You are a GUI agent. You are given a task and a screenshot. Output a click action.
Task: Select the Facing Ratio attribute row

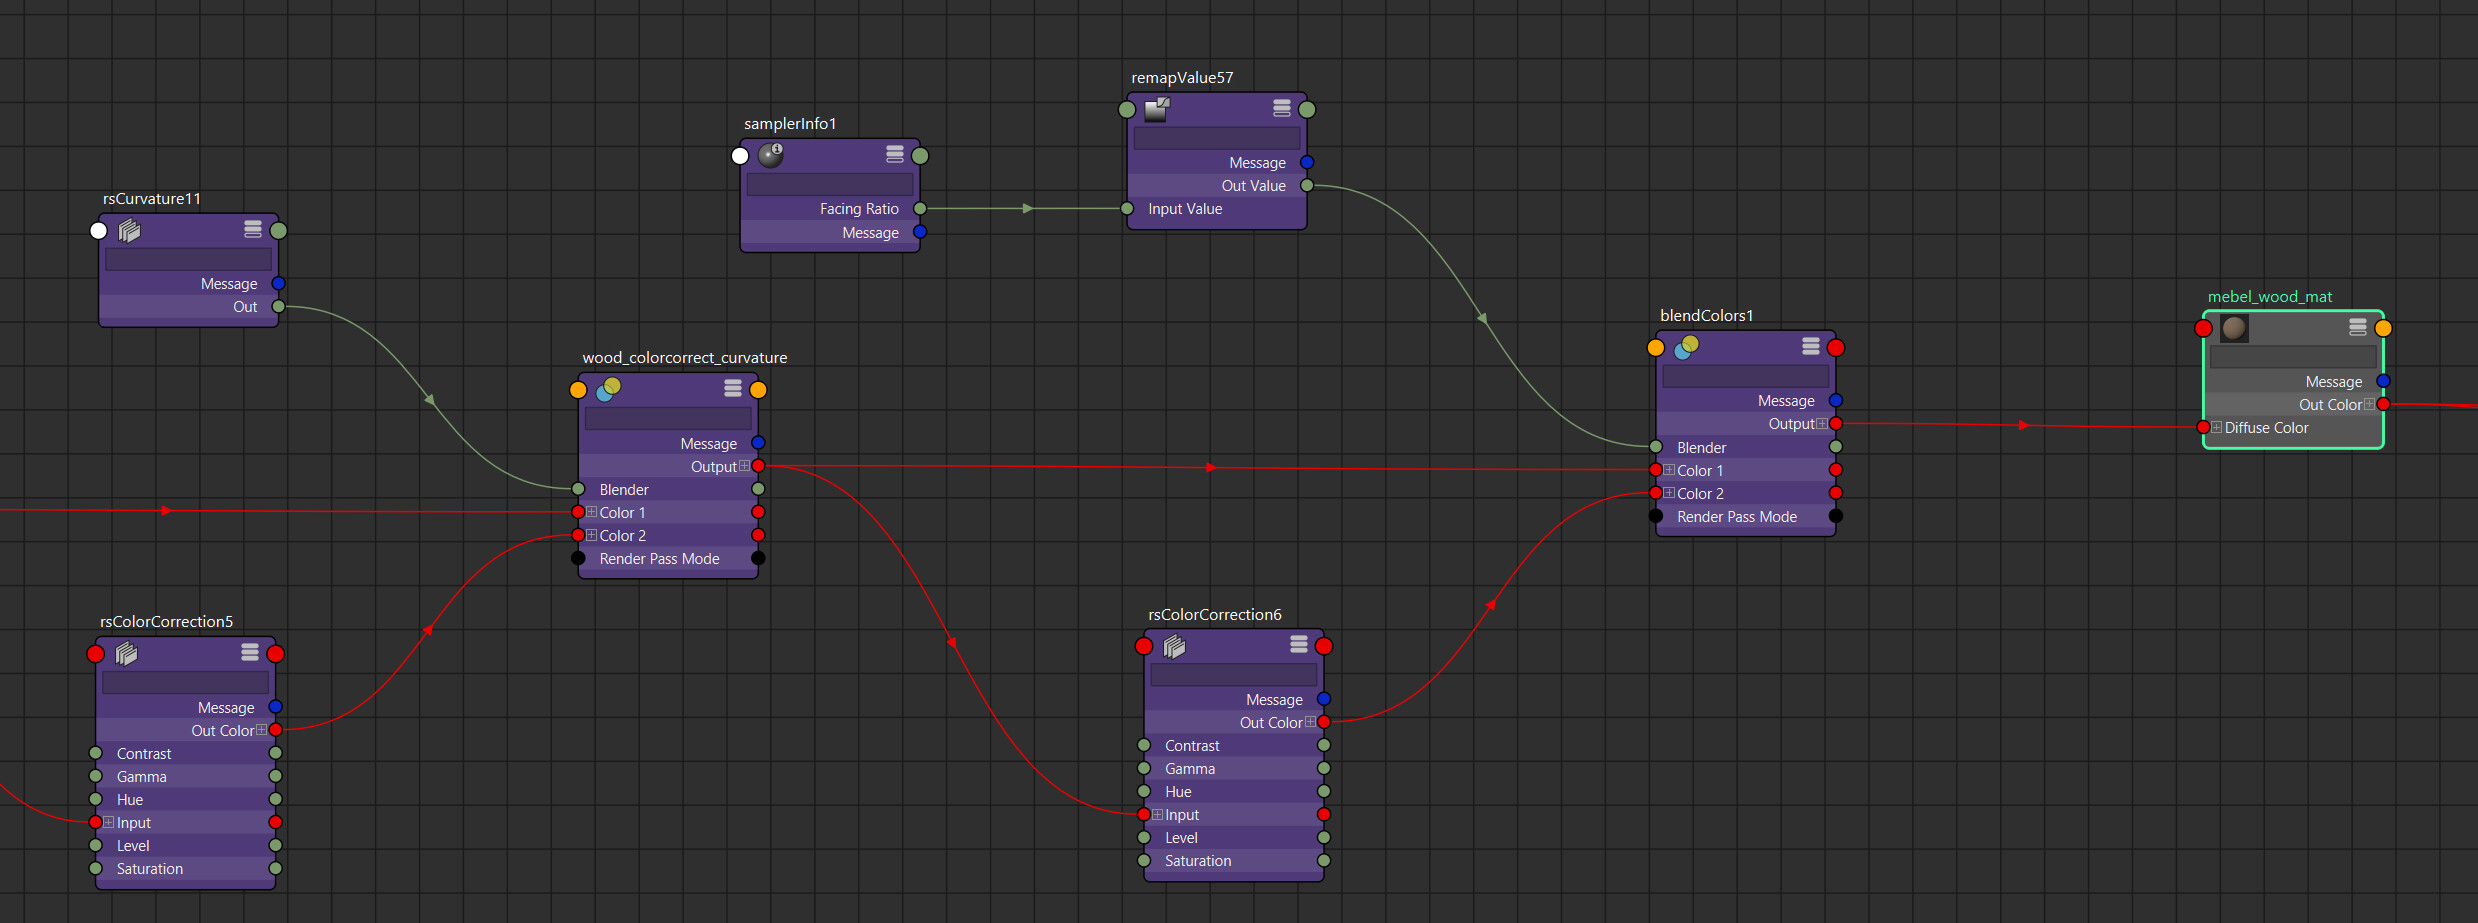[830, 209]
